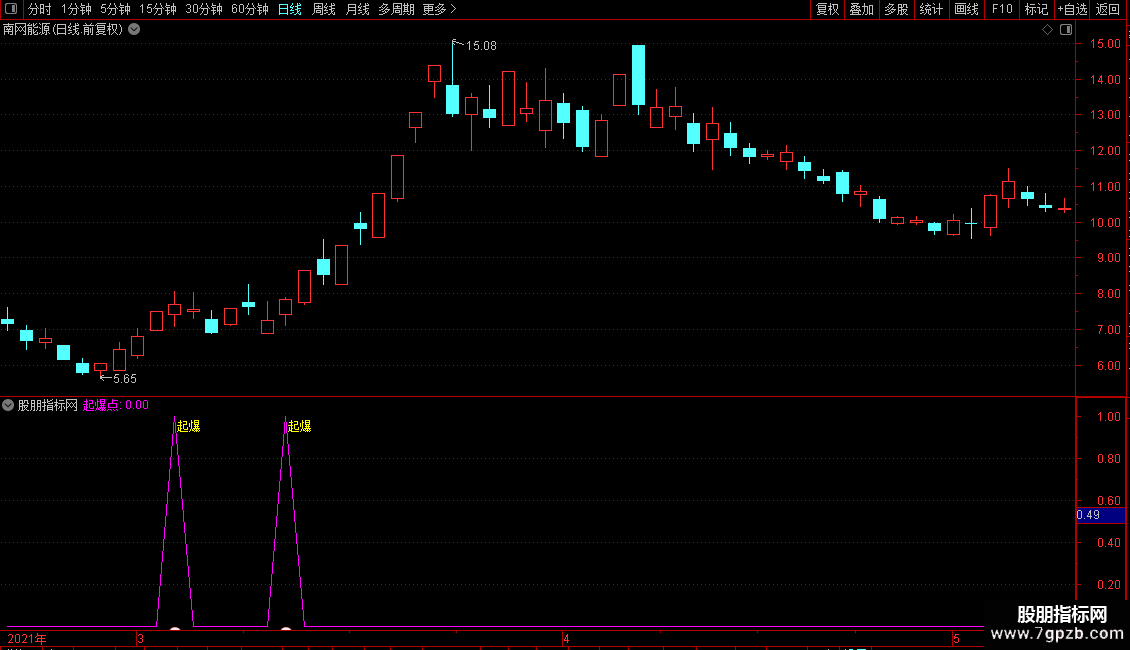Screen dimensions: 1130x650
Task: Open 多股 multi-stock view
Action: point(896,9)
